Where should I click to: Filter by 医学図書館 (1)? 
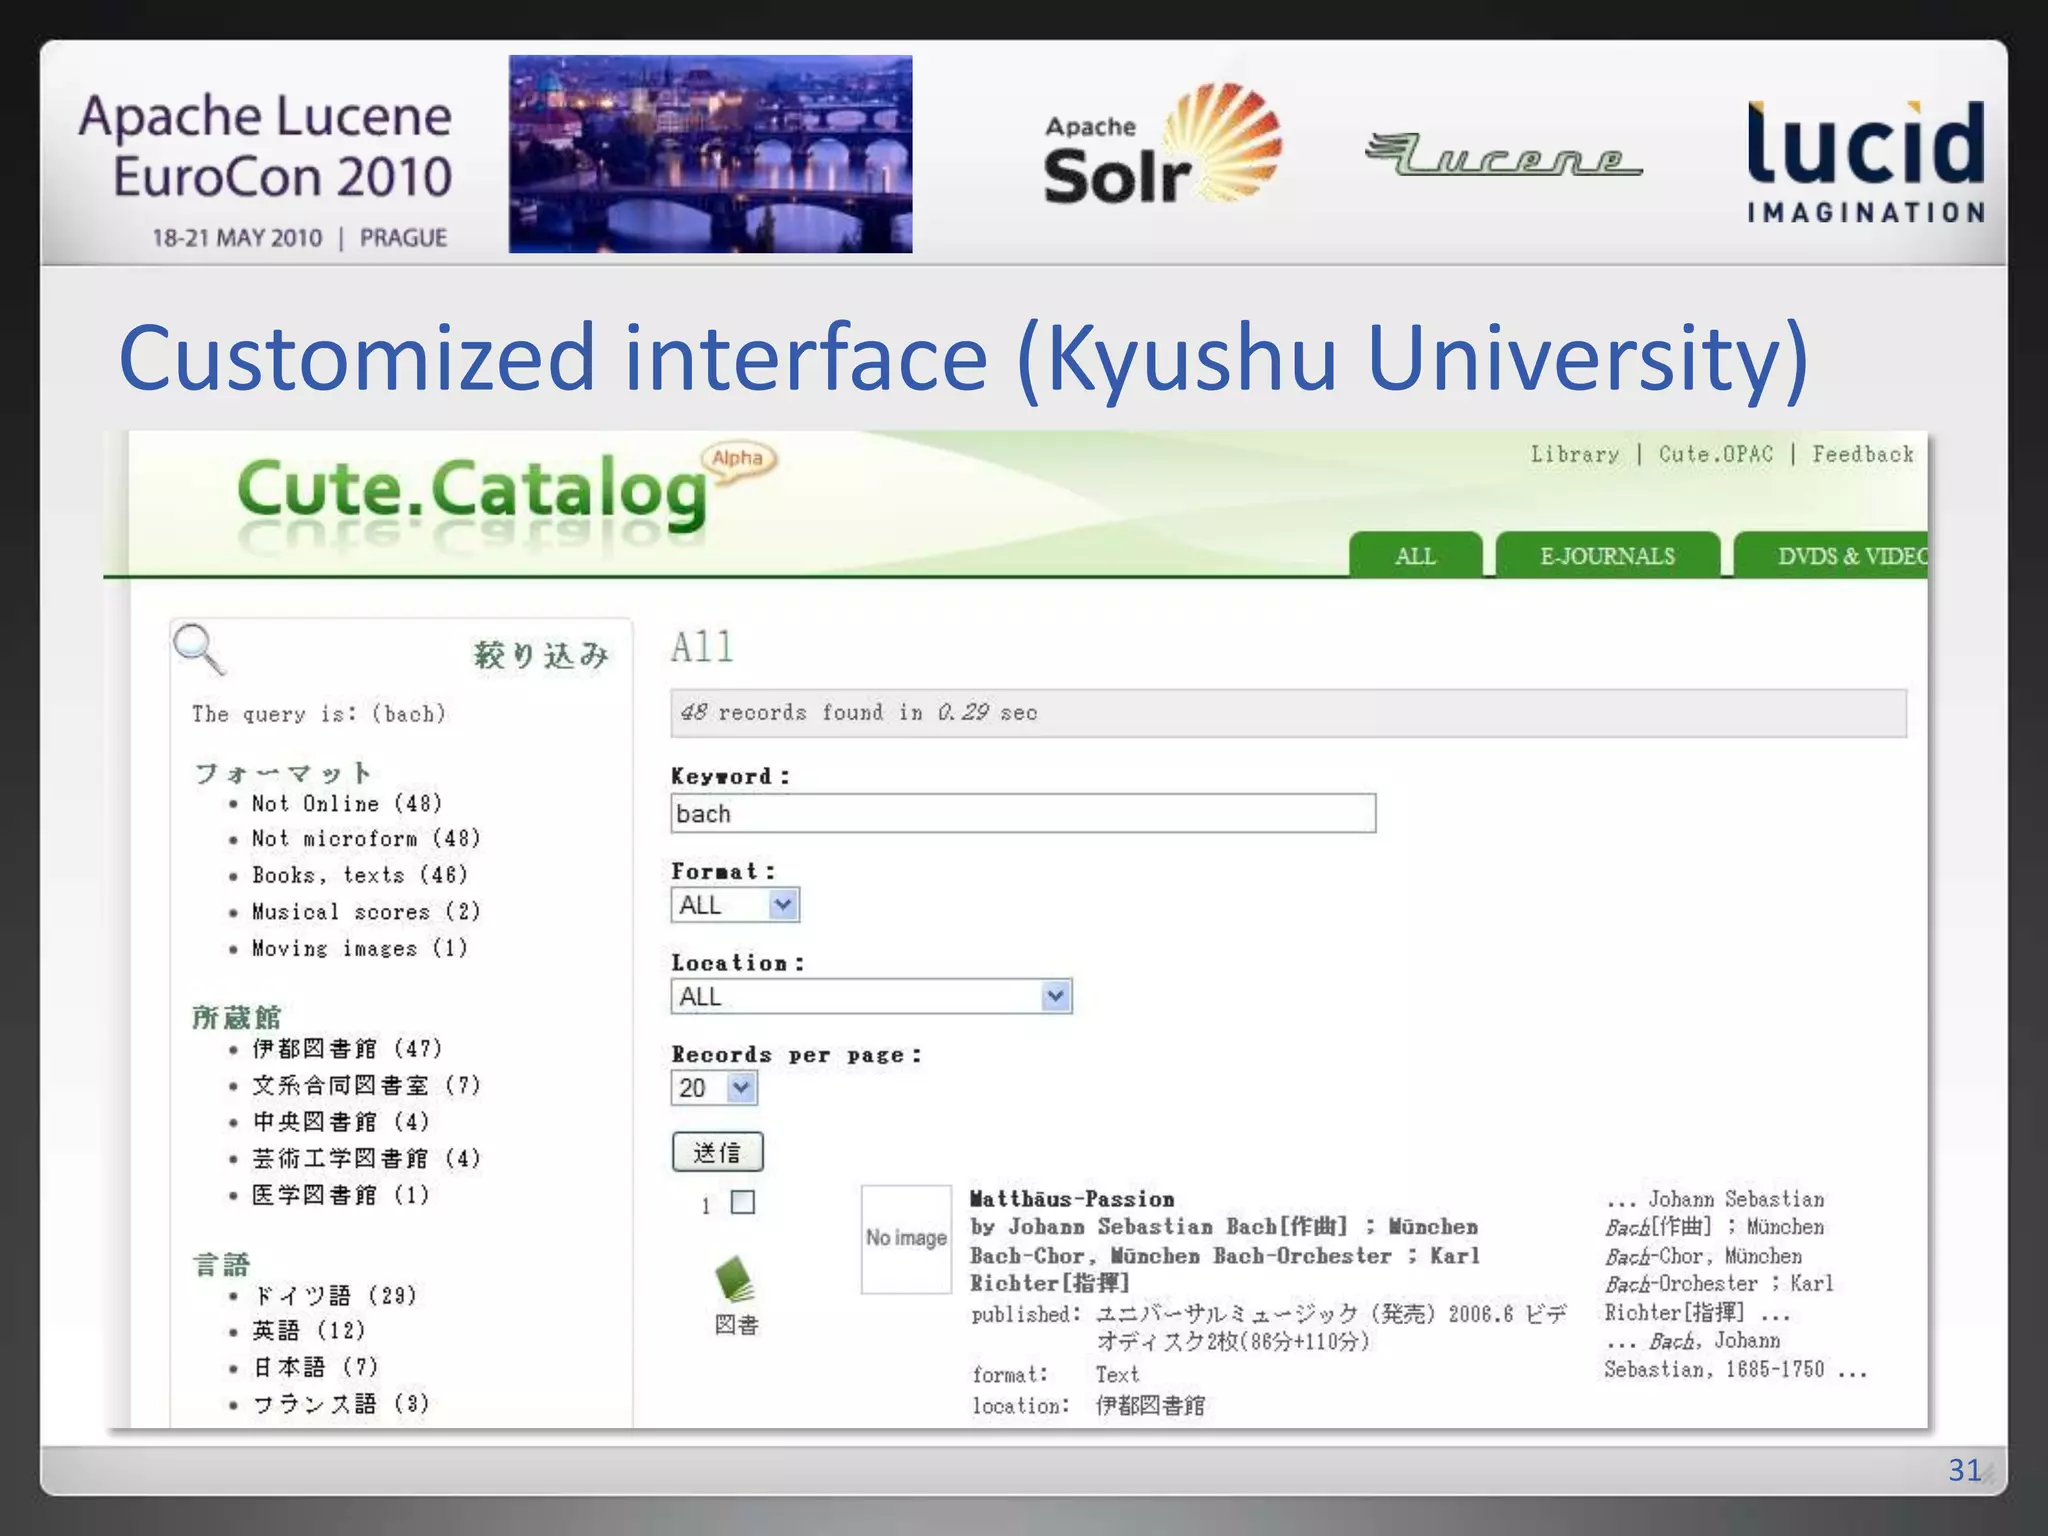340,1195
